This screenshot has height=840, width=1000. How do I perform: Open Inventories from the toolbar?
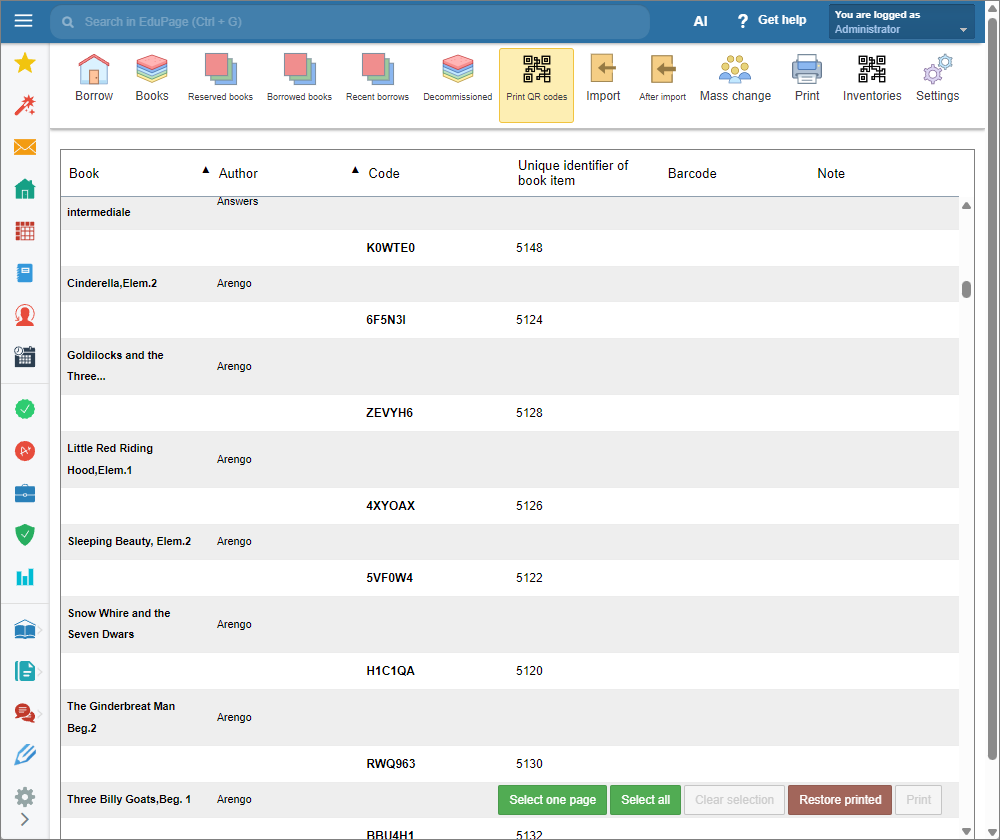coord(871,79)
